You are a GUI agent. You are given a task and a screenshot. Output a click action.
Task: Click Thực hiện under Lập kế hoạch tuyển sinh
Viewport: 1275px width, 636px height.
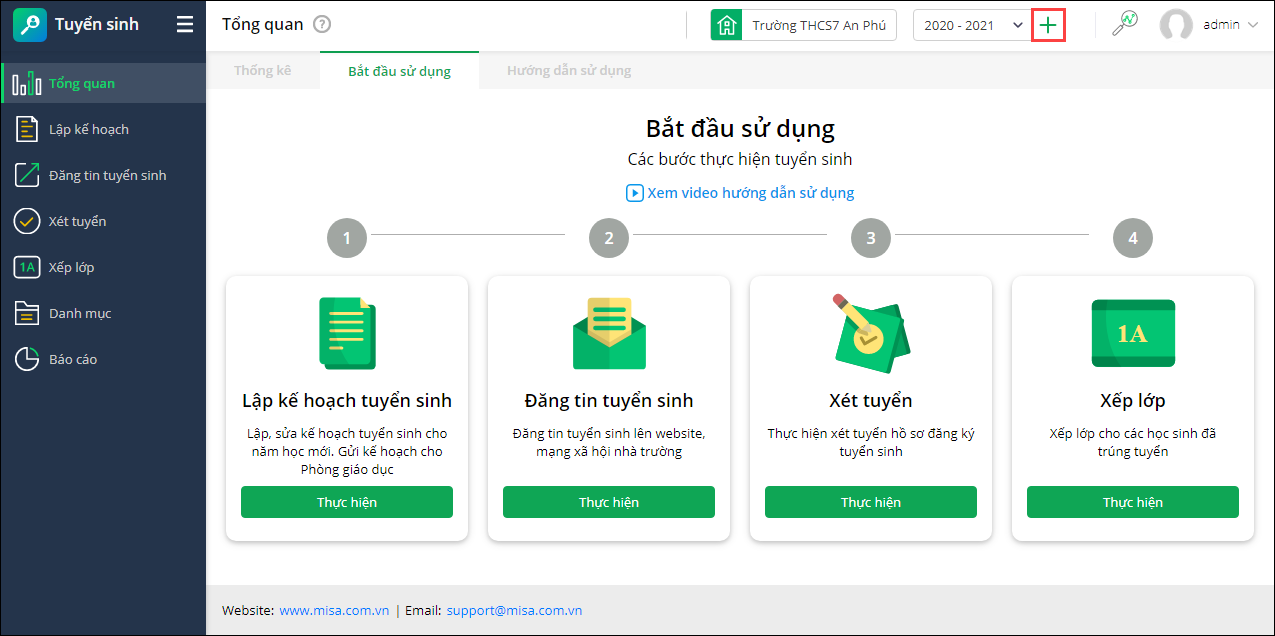pos(347,502)
